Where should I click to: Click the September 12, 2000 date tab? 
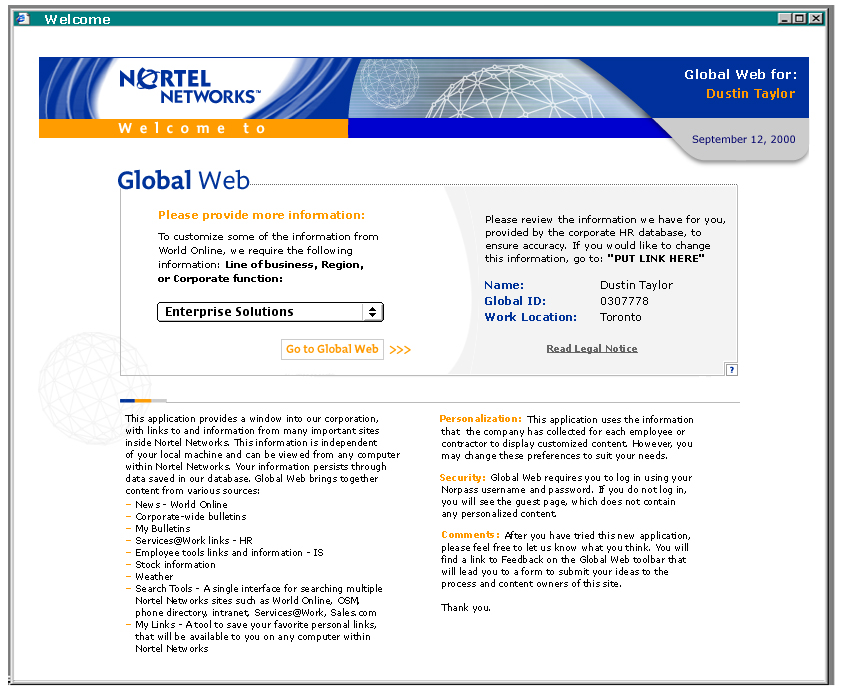743,140
